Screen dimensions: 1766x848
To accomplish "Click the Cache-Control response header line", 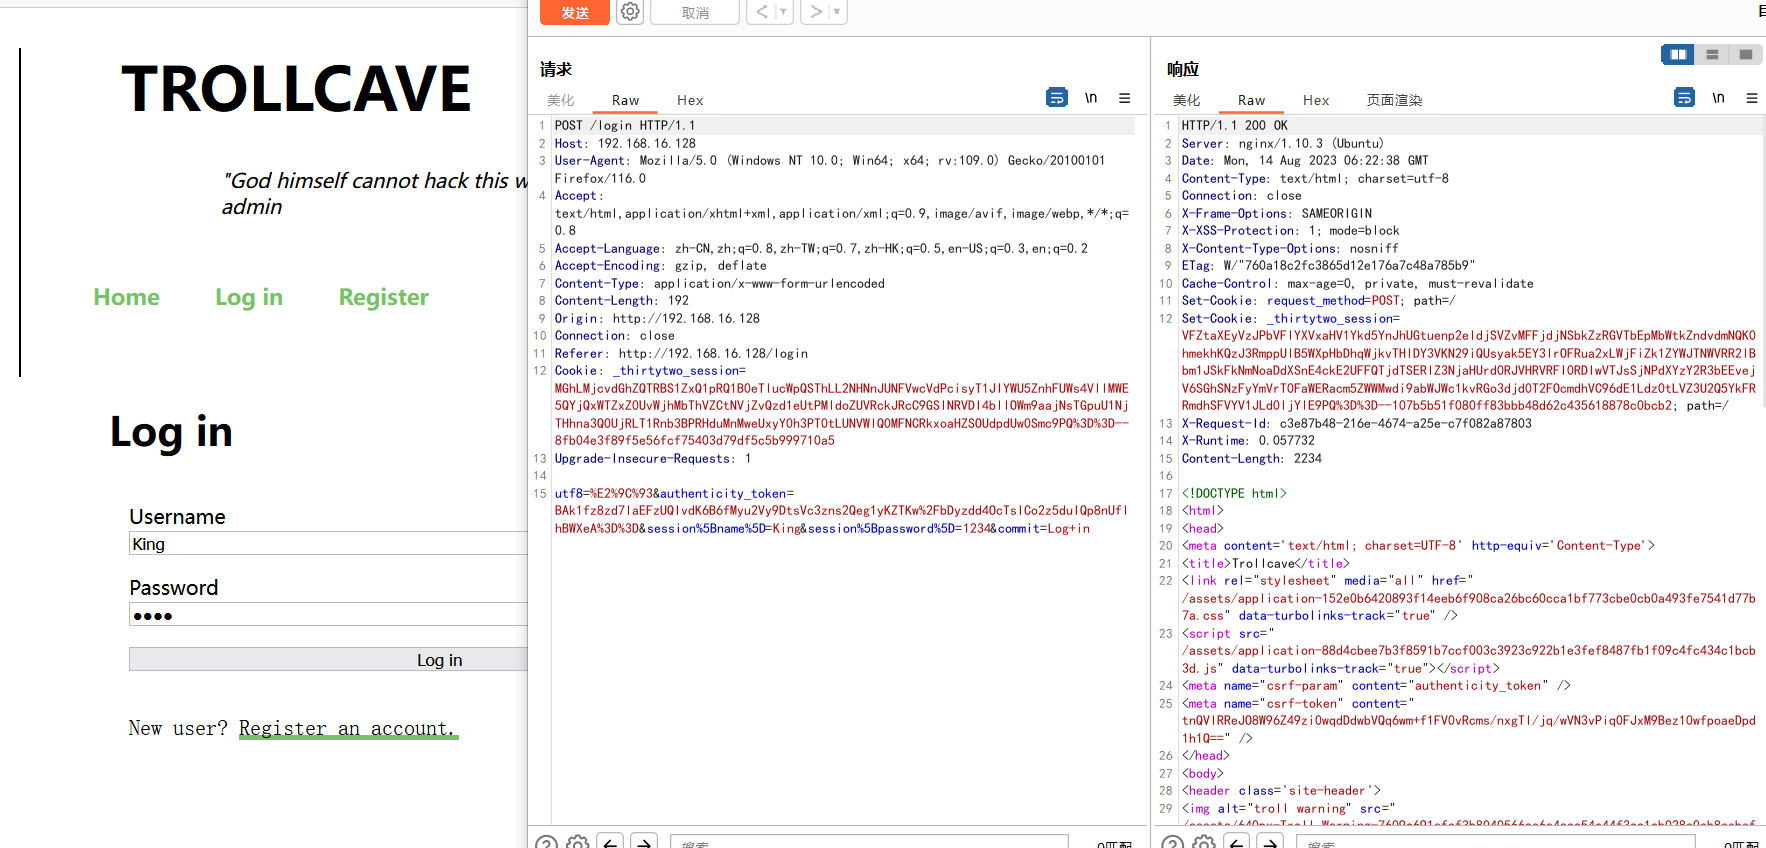I will pos(1357,284).
